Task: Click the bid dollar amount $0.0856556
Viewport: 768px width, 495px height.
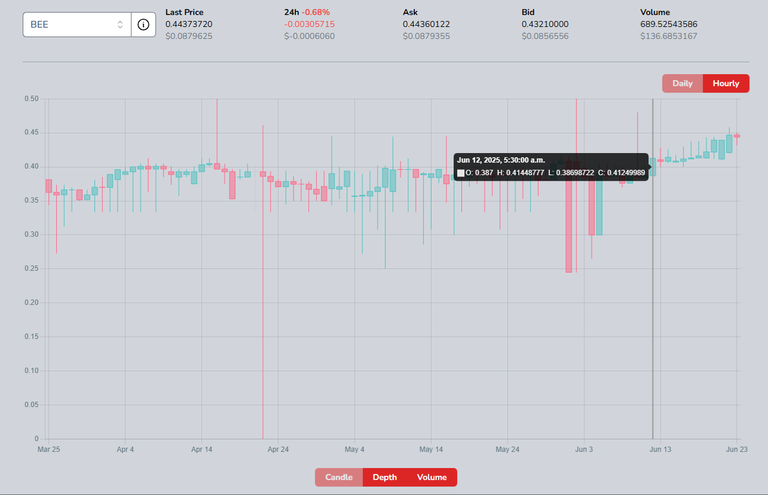Action: (x=545, y=36)
